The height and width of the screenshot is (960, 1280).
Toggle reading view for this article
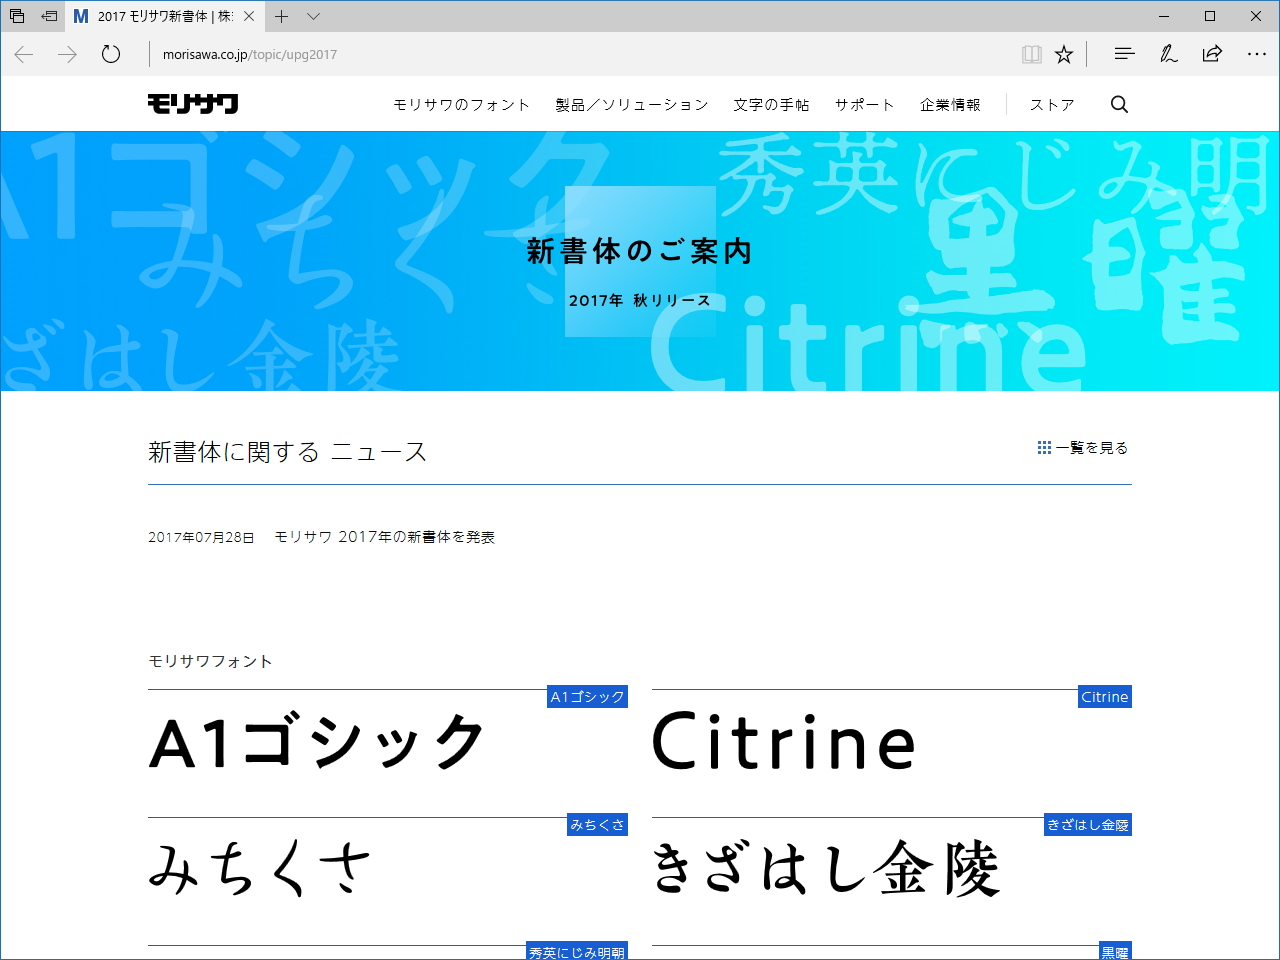click(x=1031, y=54)
